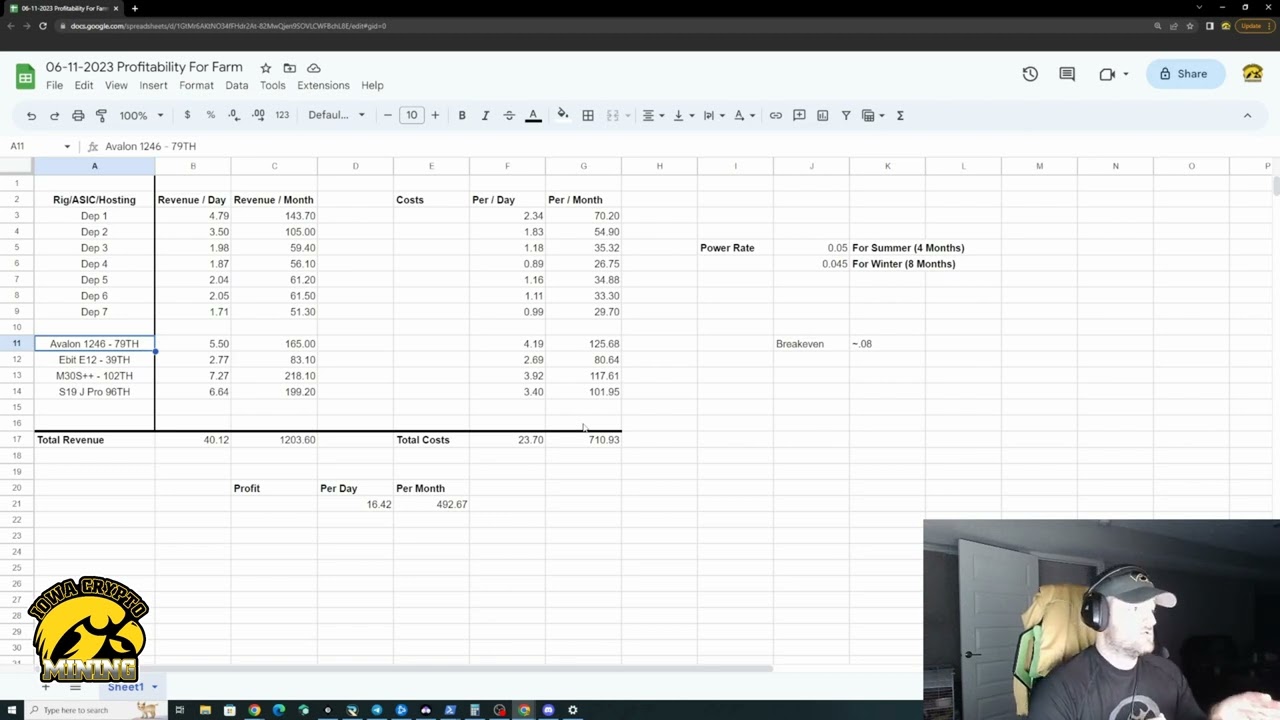Screen dimensions: 1280x720
Task: Star the document
Action: 265,68
